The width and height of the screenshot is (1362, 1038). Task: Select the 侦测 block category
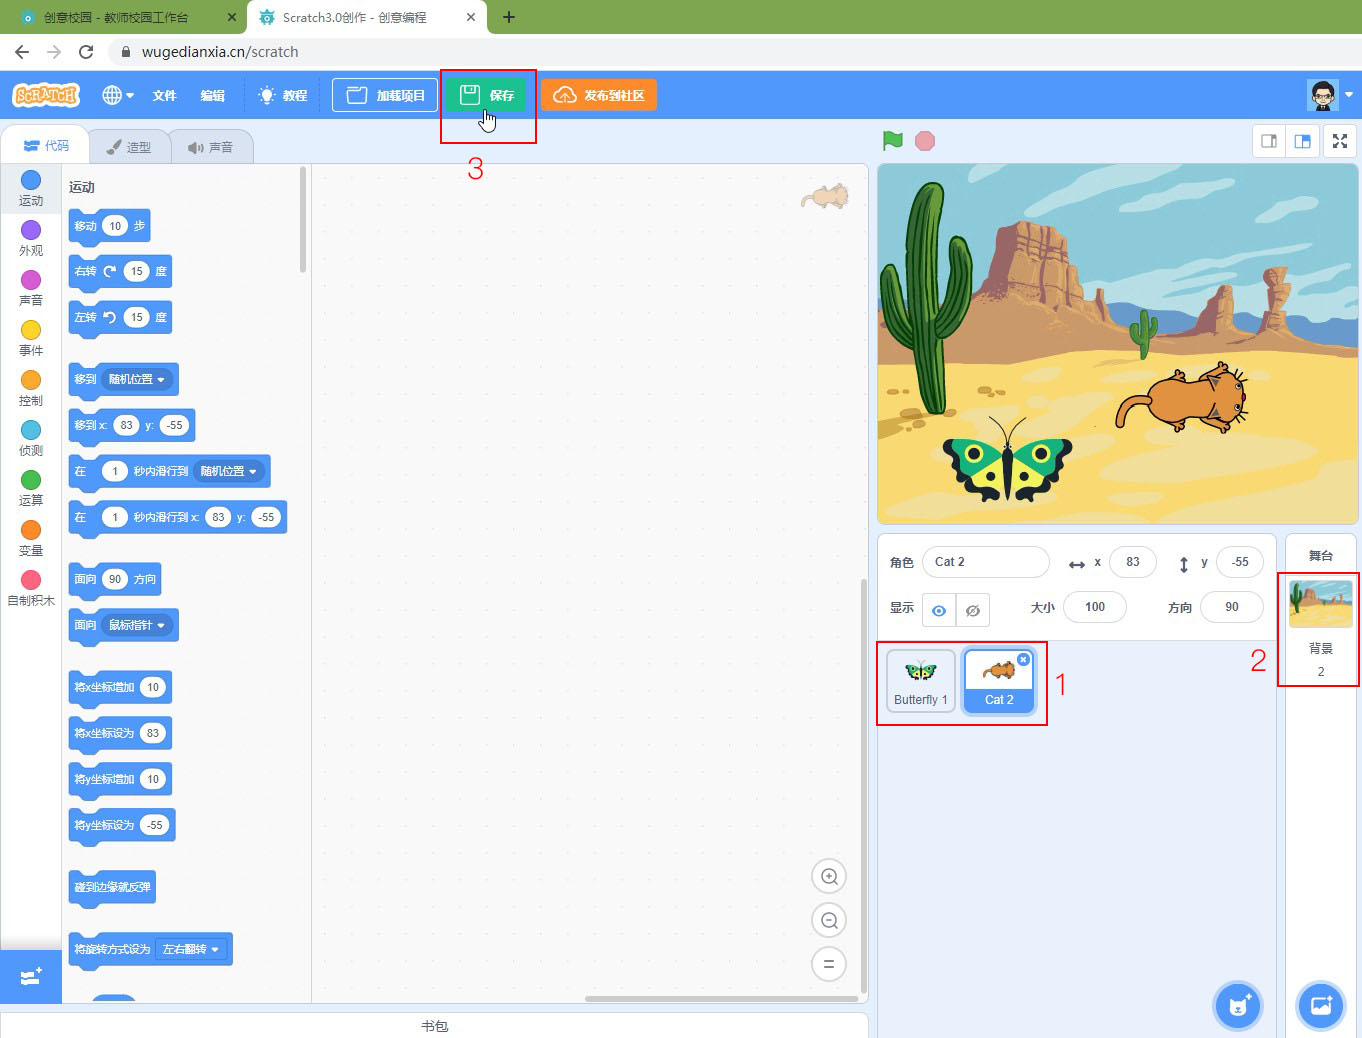31,438
